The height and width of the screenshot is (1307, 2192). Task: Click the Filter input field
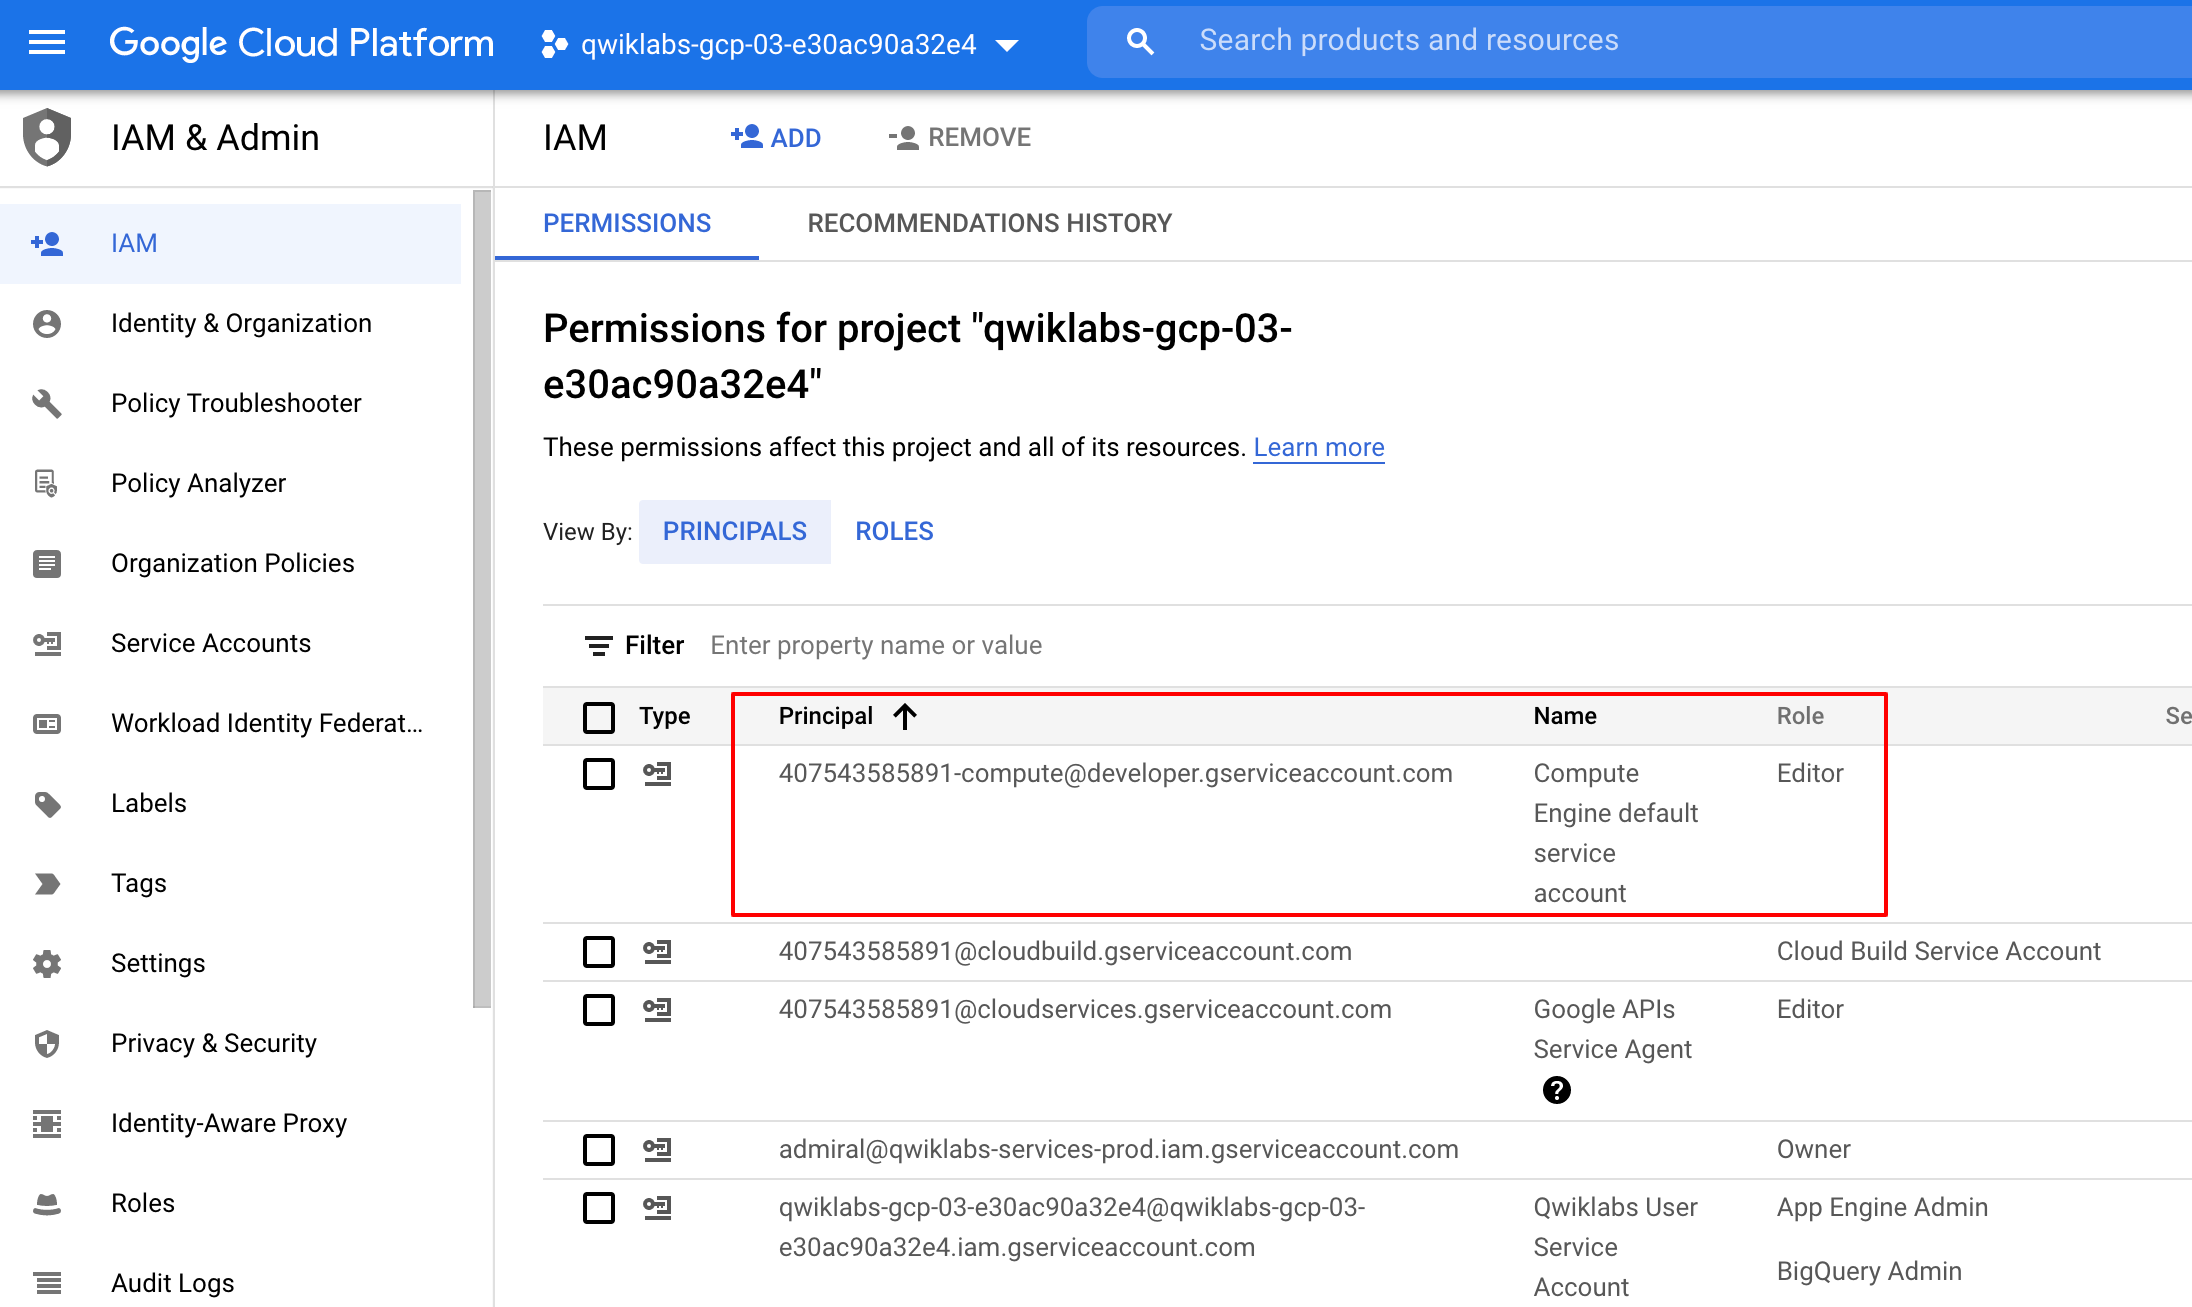click(x=876, y=644)
